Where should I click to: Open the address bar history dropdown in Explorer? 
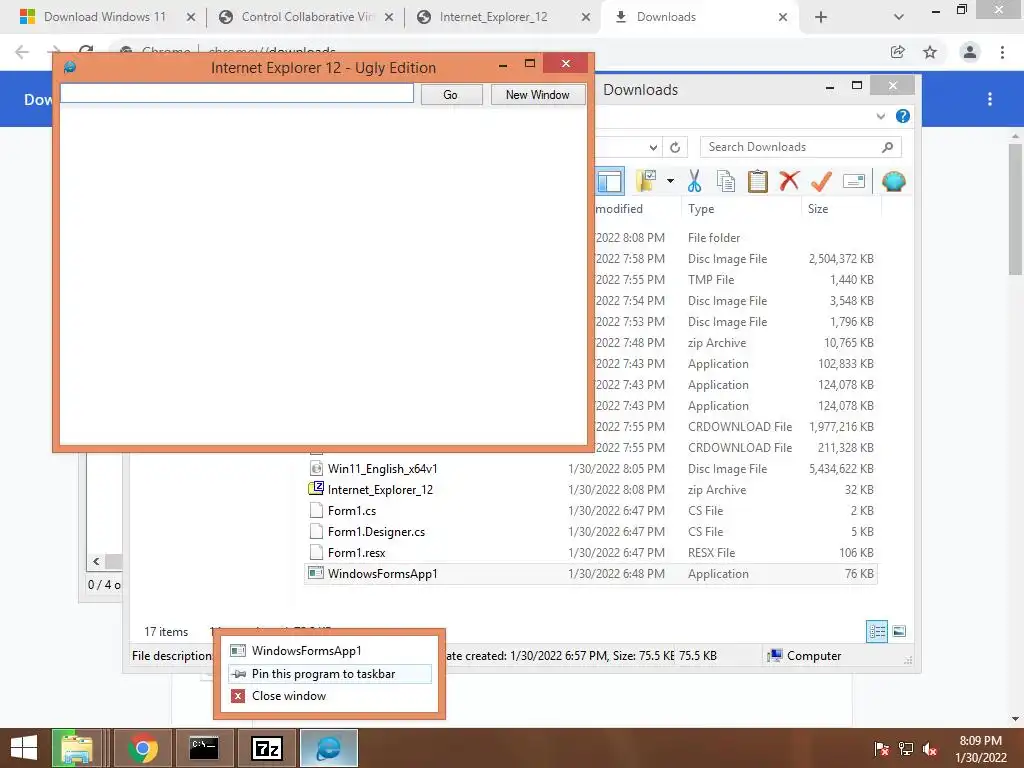tap(653, 148)
